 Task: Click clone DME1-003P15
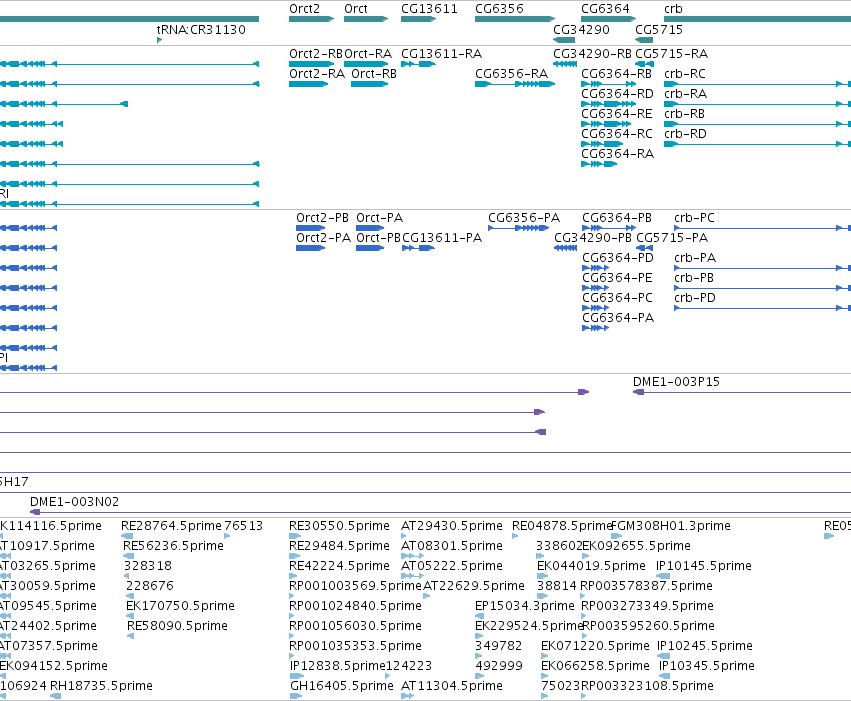click(742, 392)
